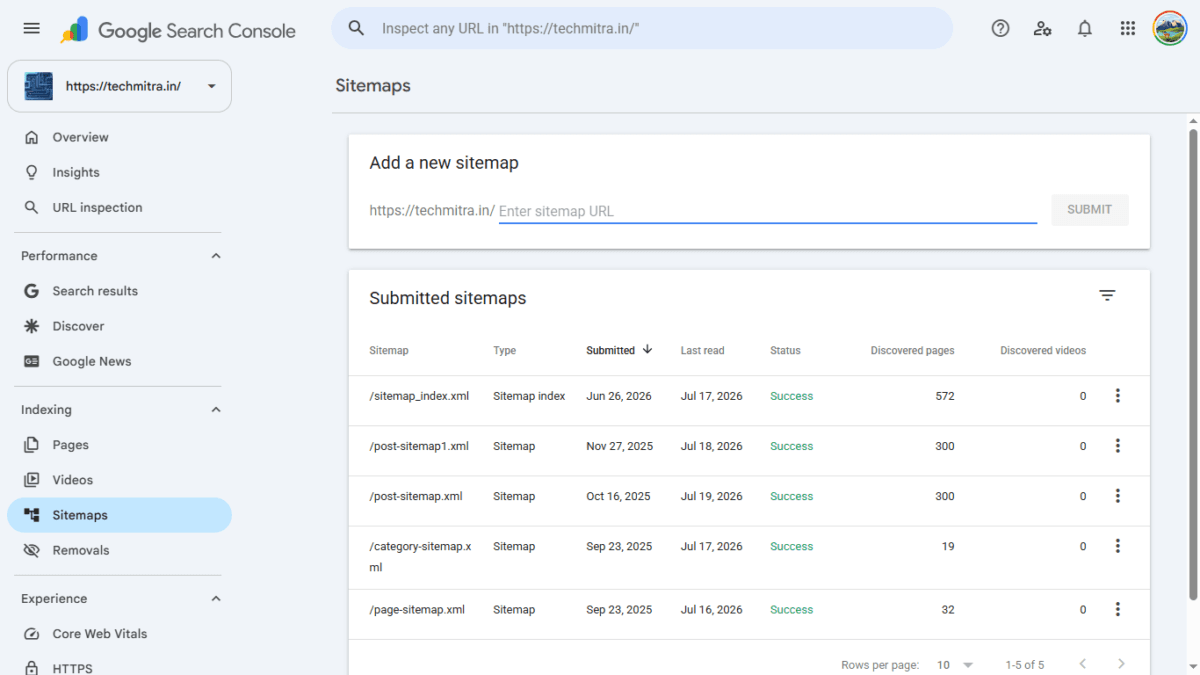Open notifications bell
Image resolution: width=1200 pixels, height=675 pixels.
[1085, 29]
